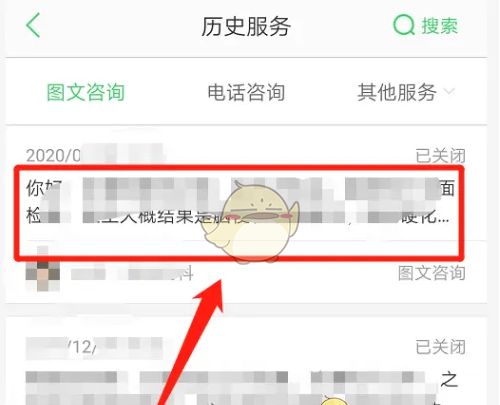Tap the small duck icon at bottom

point(335,400)
